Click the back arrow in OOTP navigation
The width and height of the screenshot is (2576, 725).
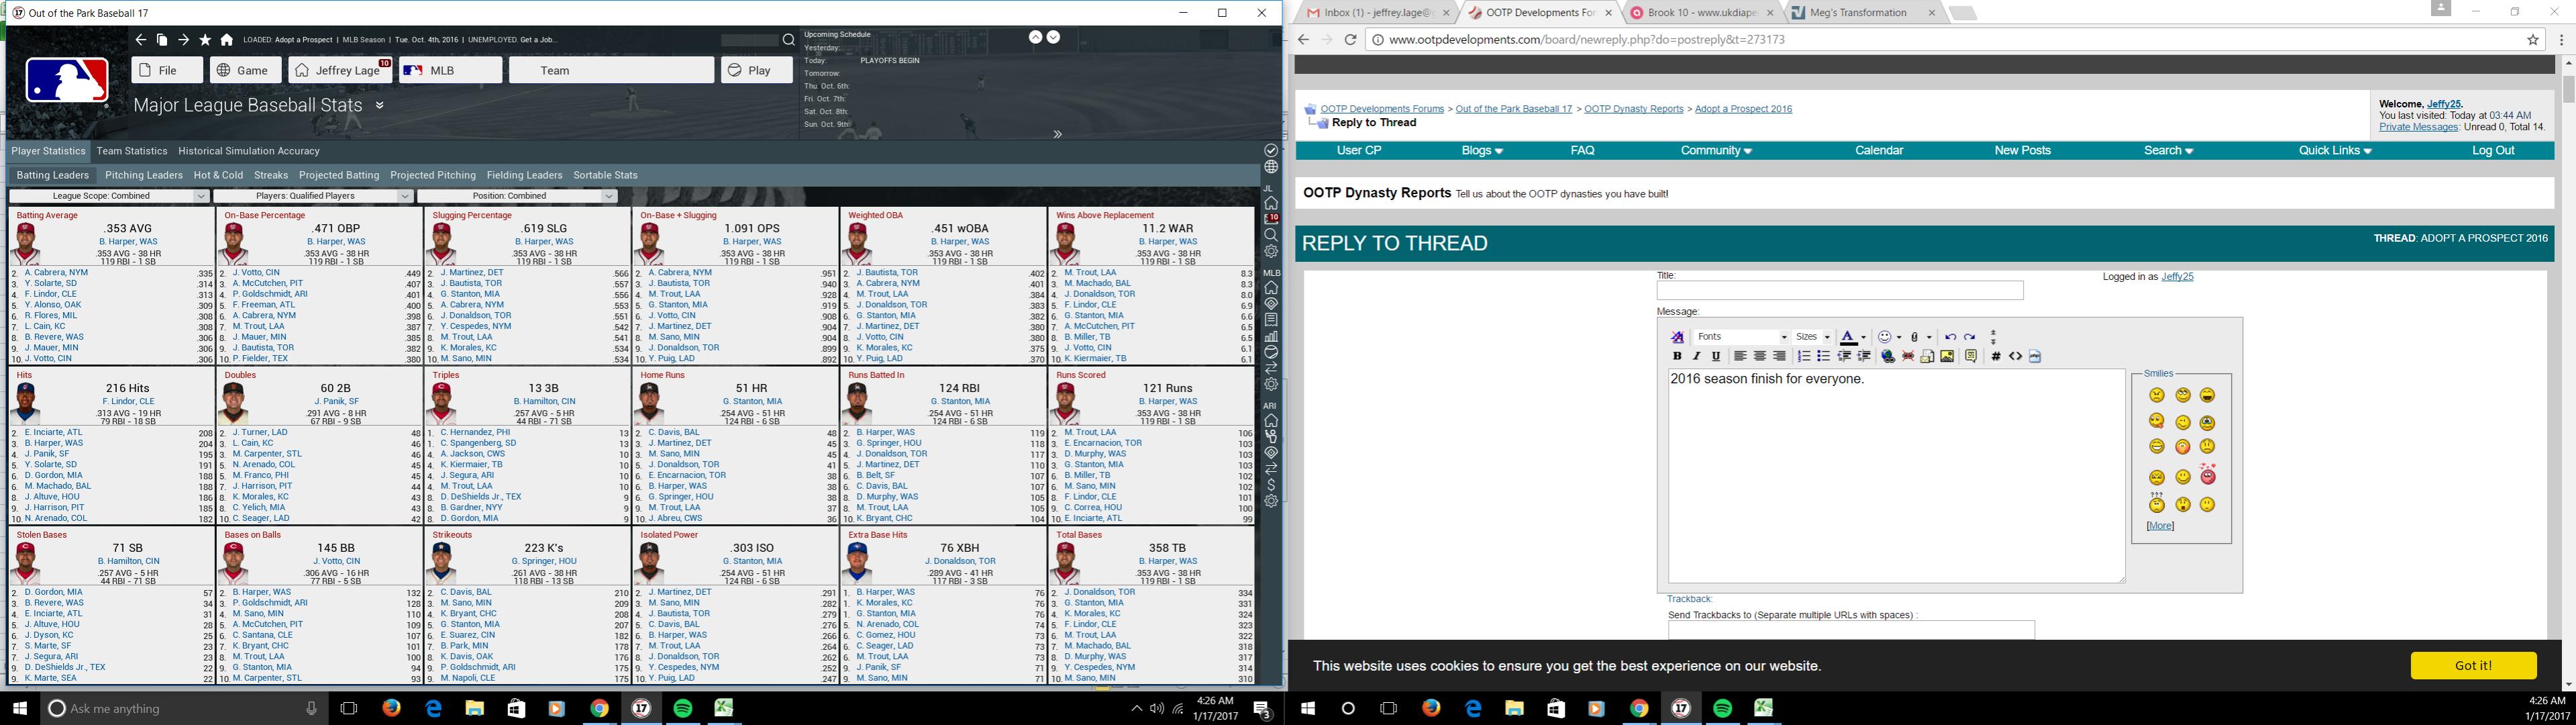[140, 40]
